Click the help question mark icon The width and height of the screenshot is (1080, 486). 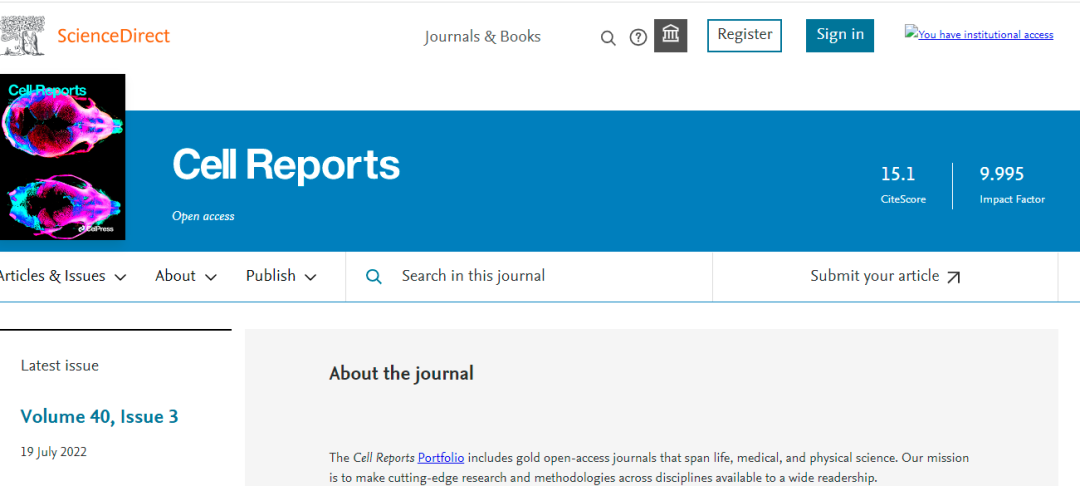click(638, 38)
